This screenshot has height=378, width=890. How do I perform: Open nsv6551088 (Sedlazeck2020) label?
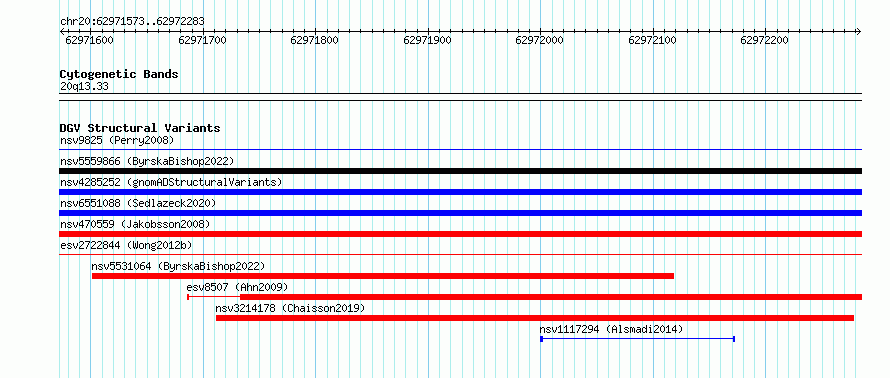(x=138, y=203)
